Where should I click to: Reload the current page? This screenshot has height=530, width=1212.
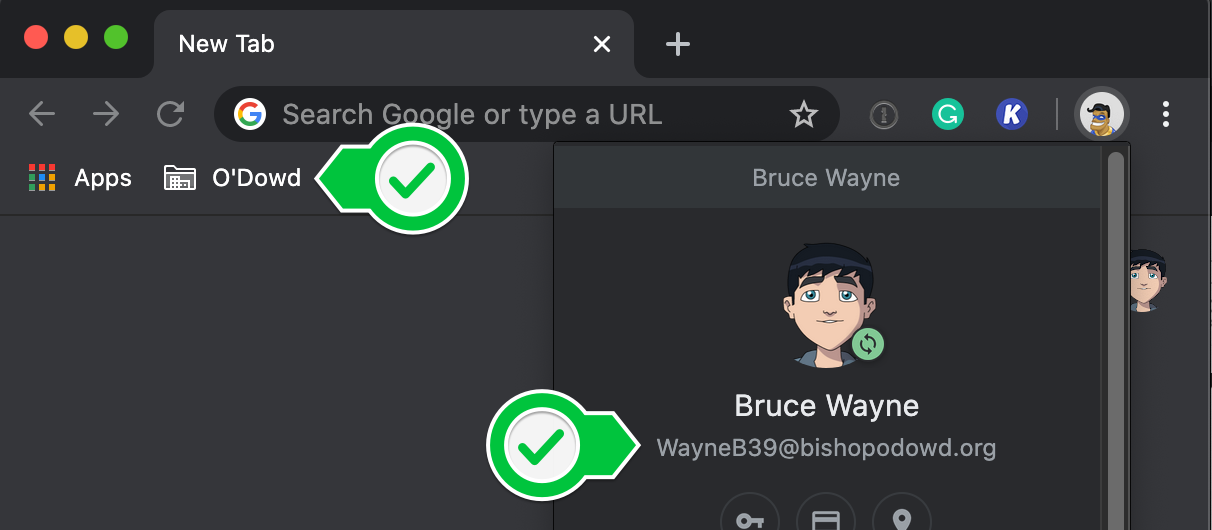[171, 115]
